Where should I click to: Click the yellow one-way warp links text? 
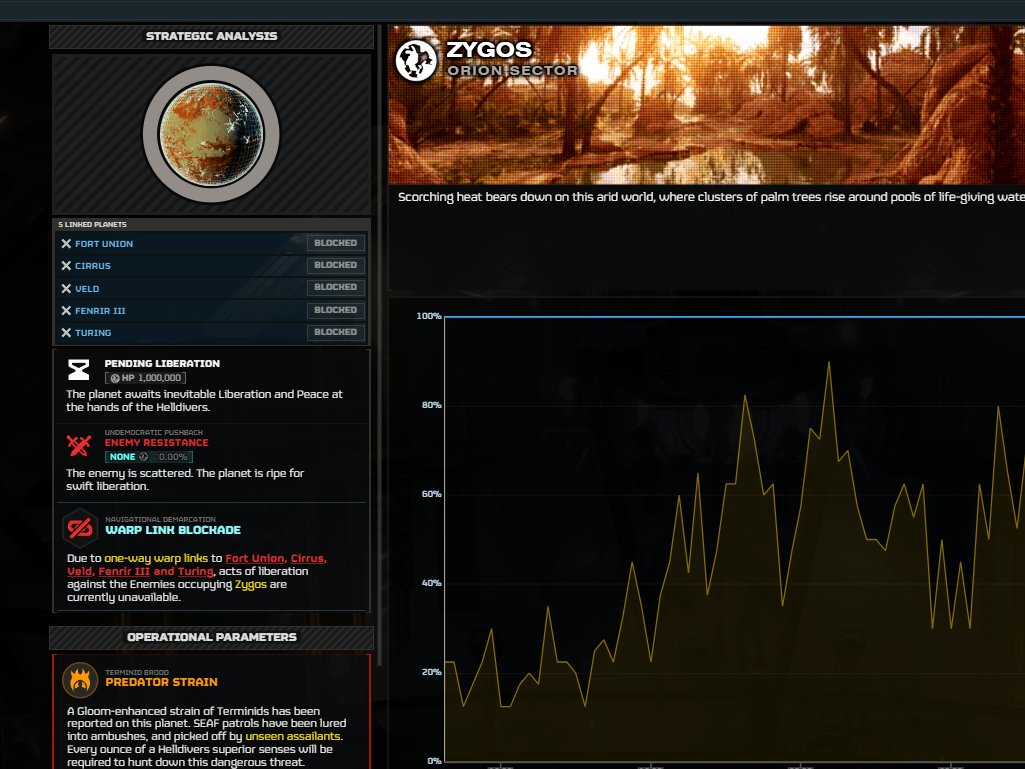[x=156, y=558]
